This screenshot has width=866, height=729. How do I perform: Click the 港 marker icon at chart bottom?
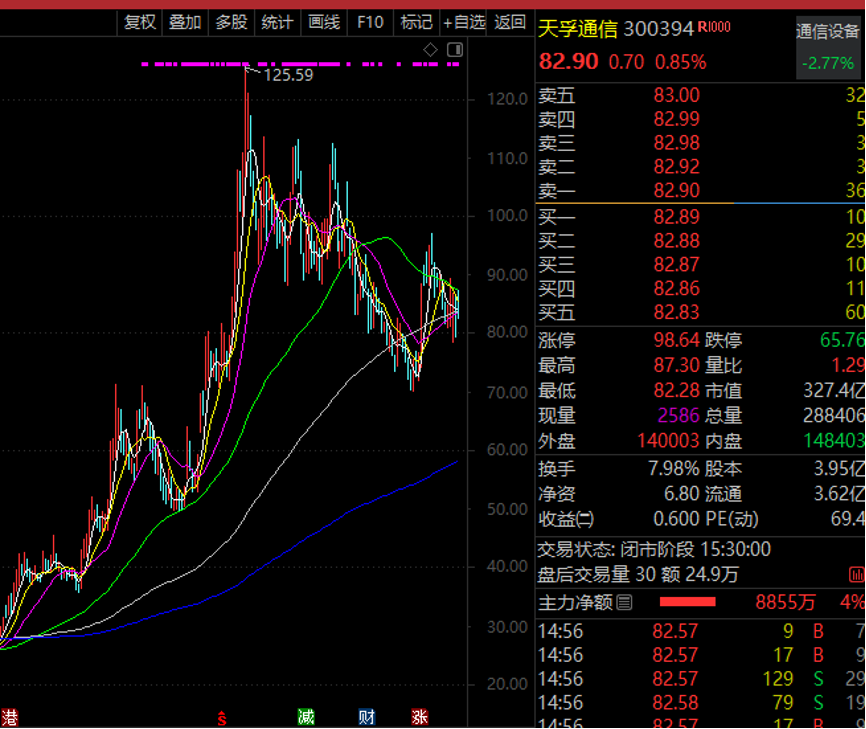click(9, 717)
